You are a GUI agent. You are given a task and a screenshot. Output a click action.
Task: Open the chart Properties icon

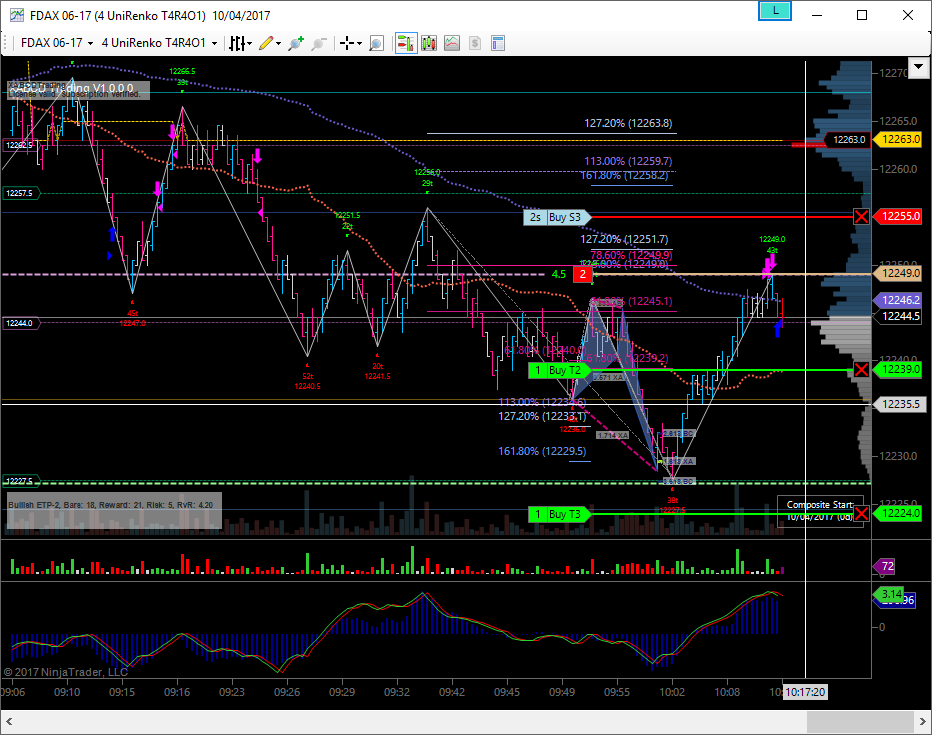pos(498,43)
